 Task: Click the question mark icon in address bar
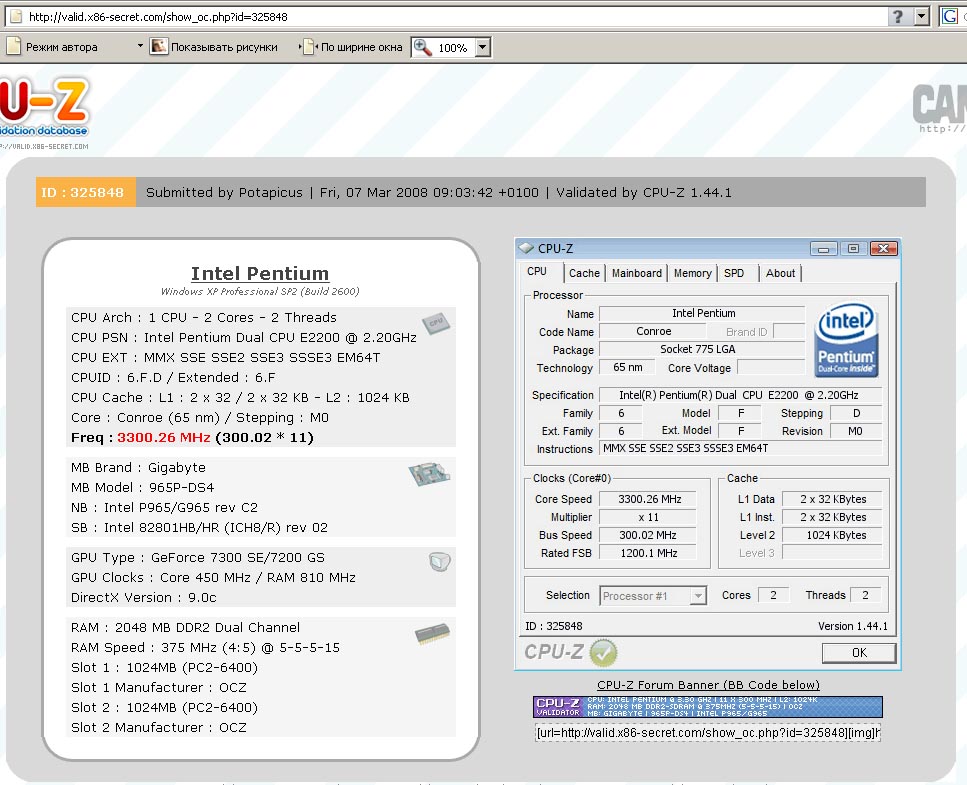tap(898, 17)
